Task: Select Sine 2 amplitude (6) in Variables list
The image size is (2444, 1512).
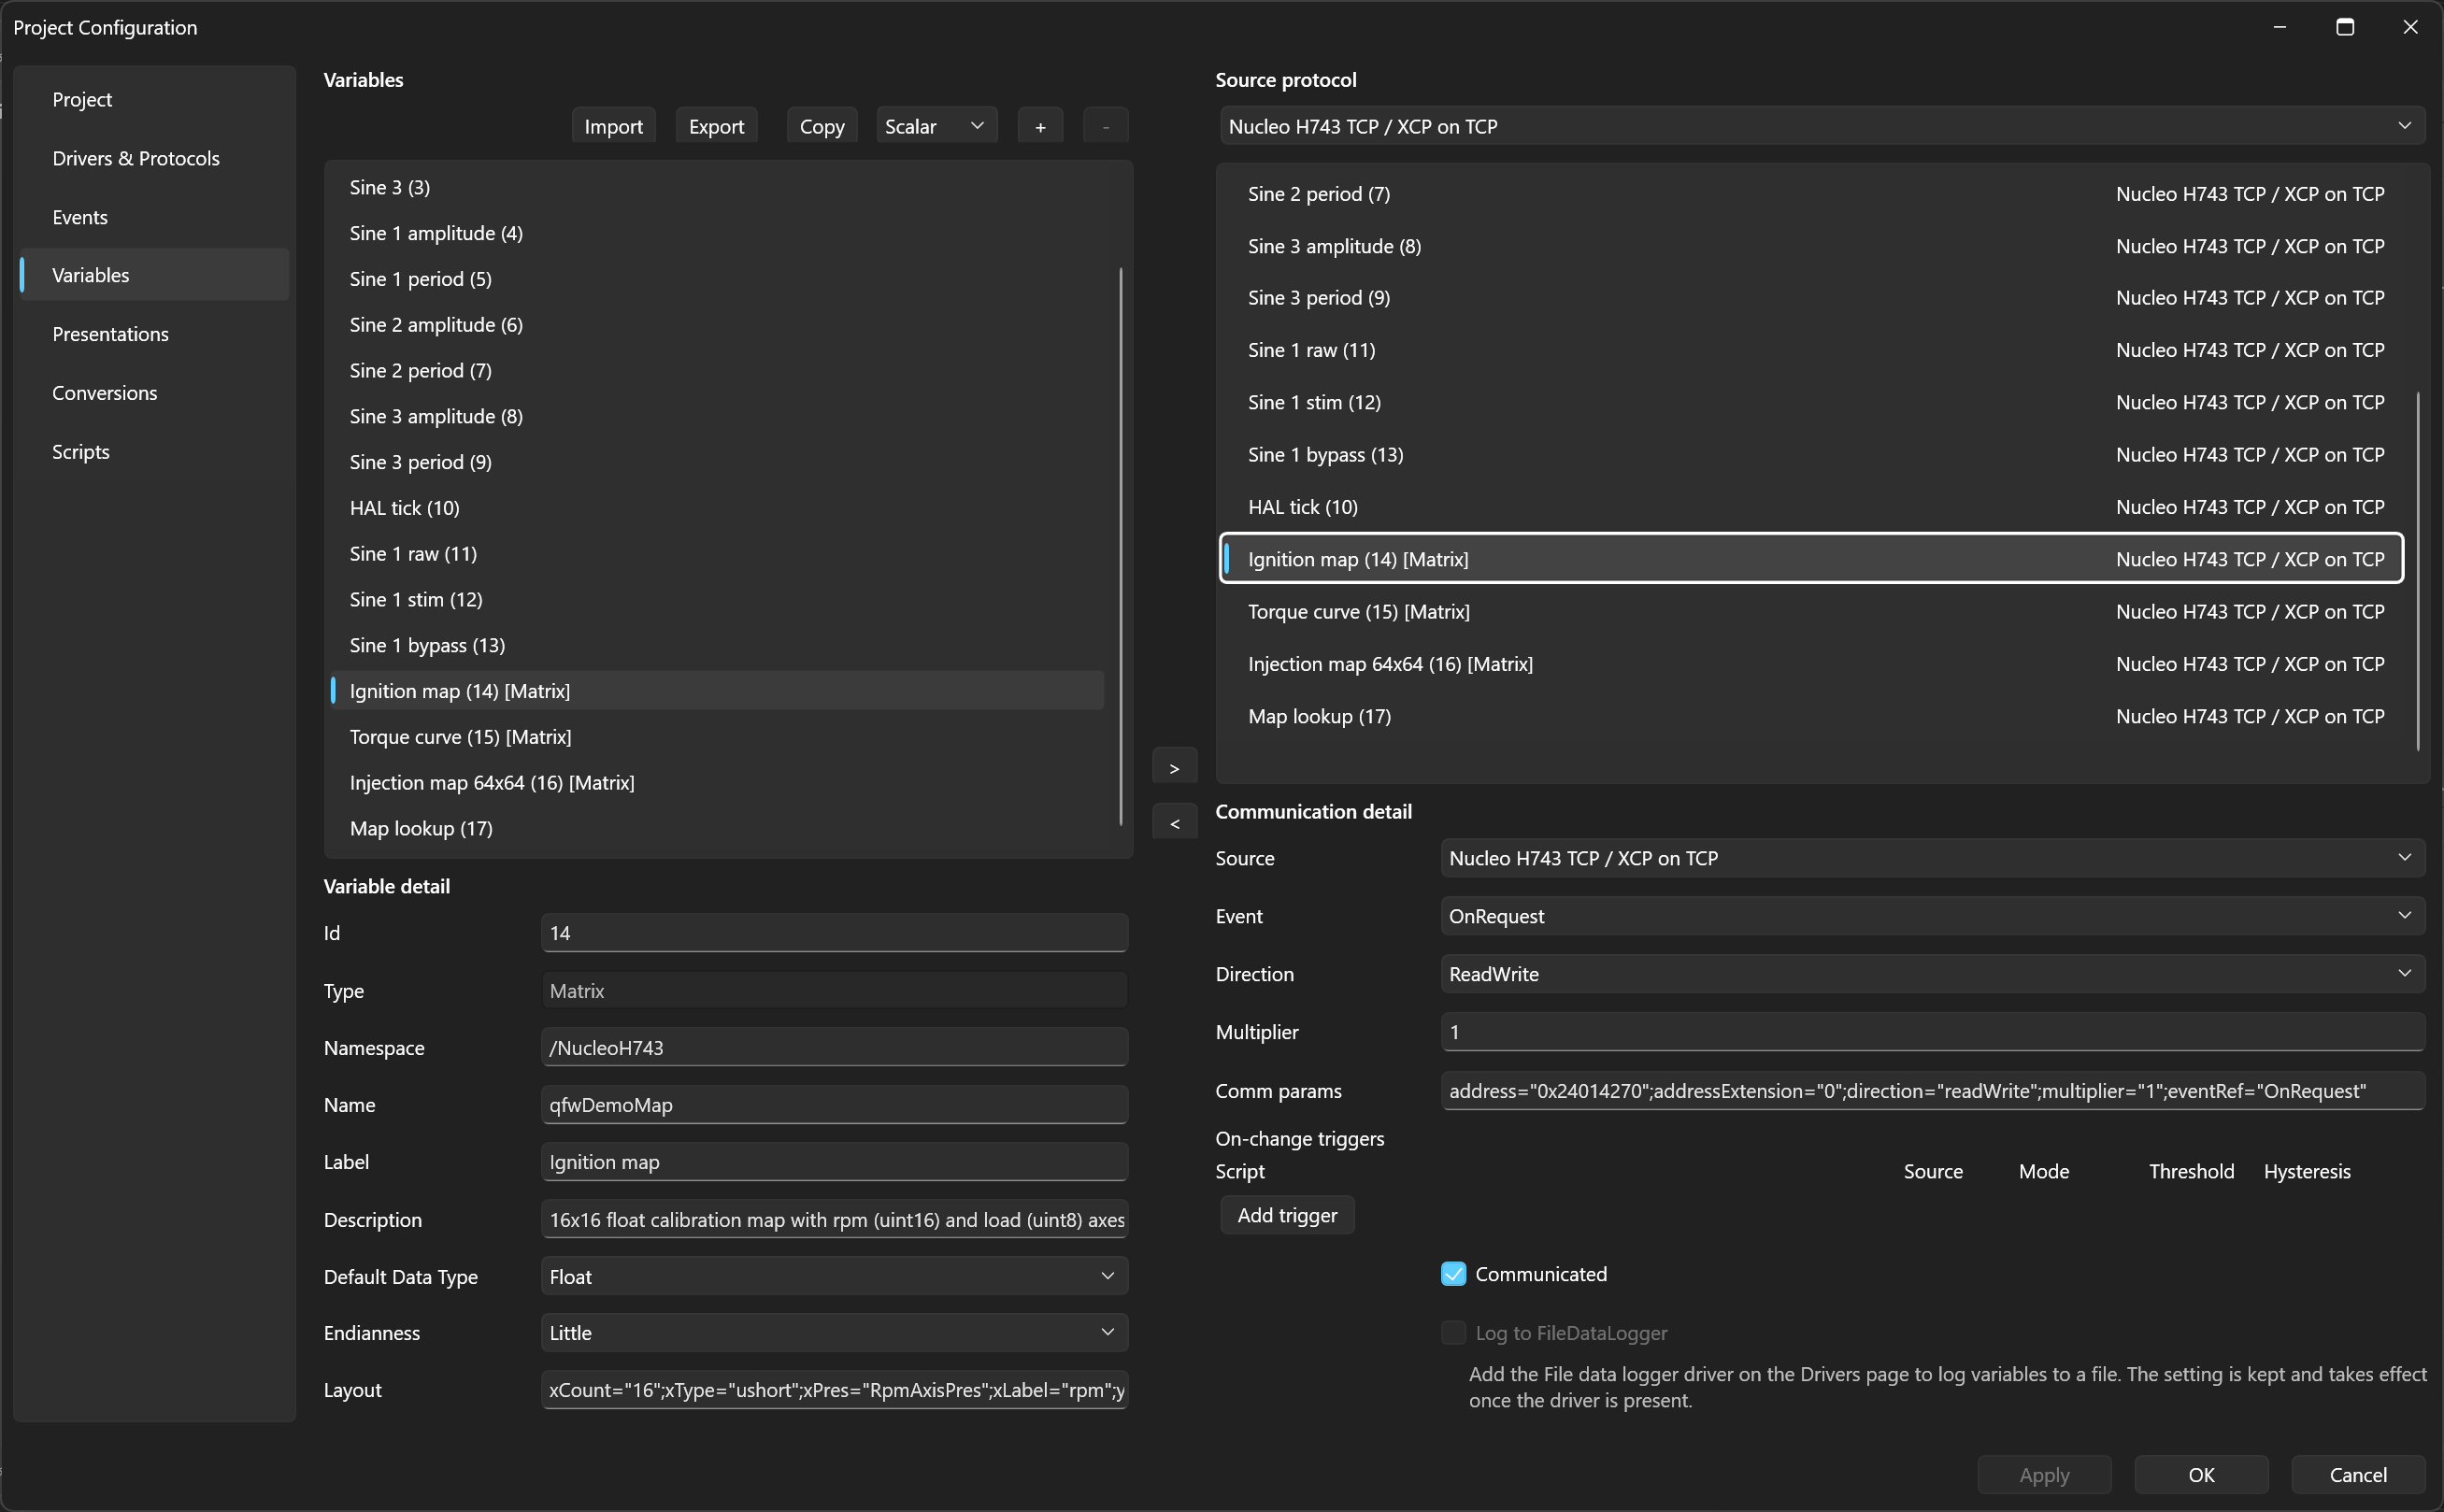Action: 717,325
